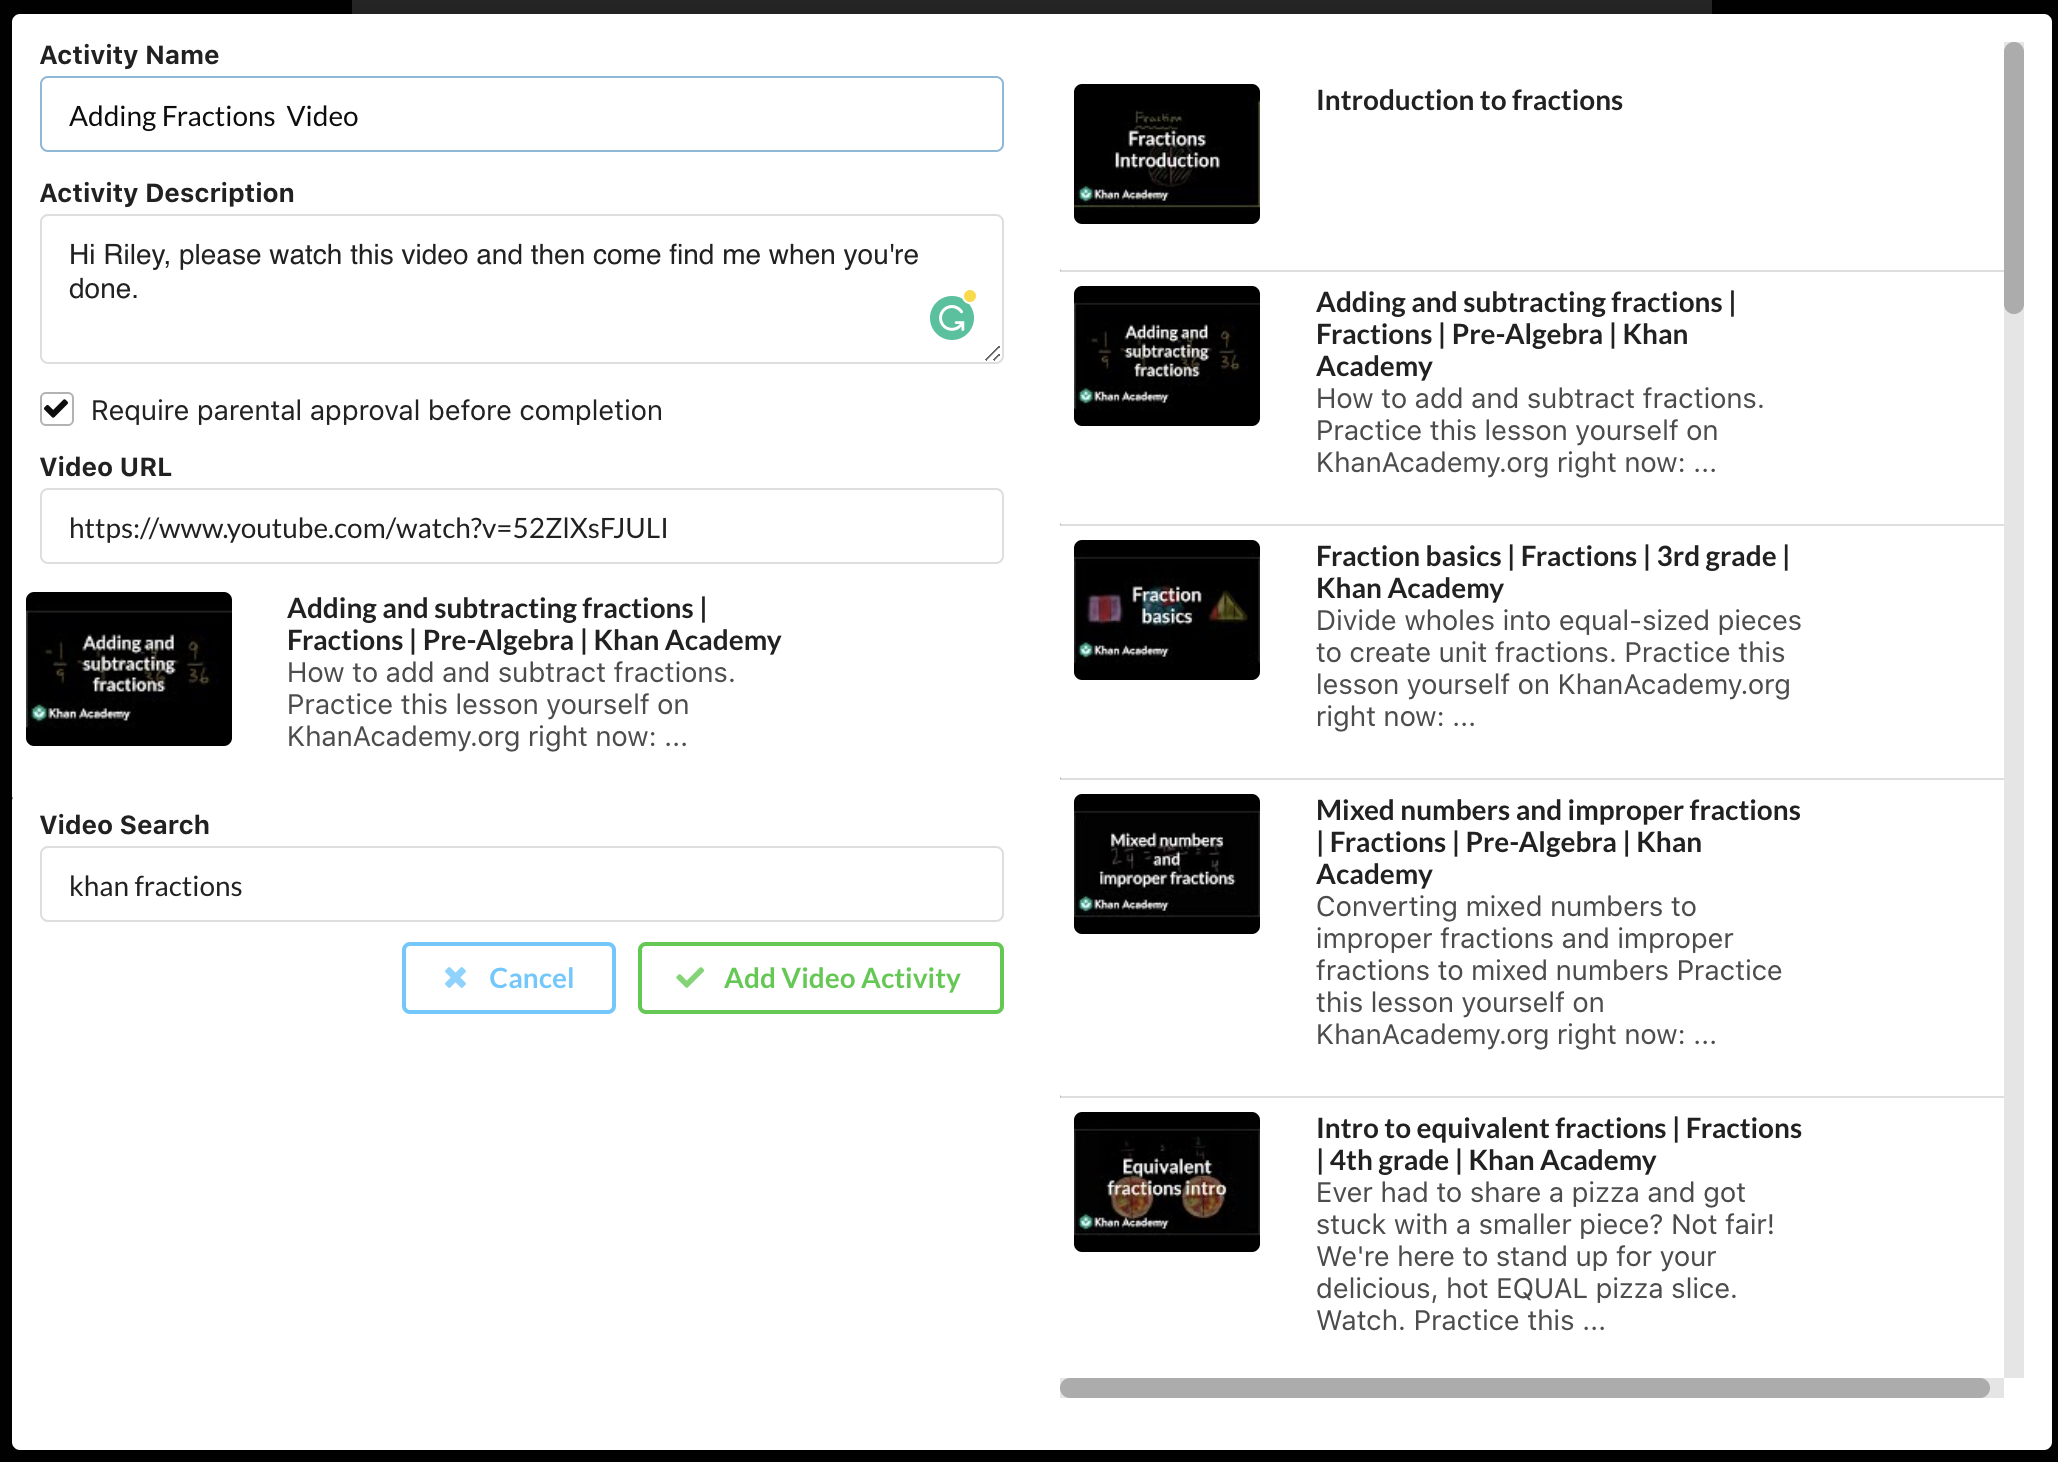This screenshot has height=1462, width=2058.
Task: Select the Equivalent fractions intro thumbnail
Action: tap(1166, 1182)
